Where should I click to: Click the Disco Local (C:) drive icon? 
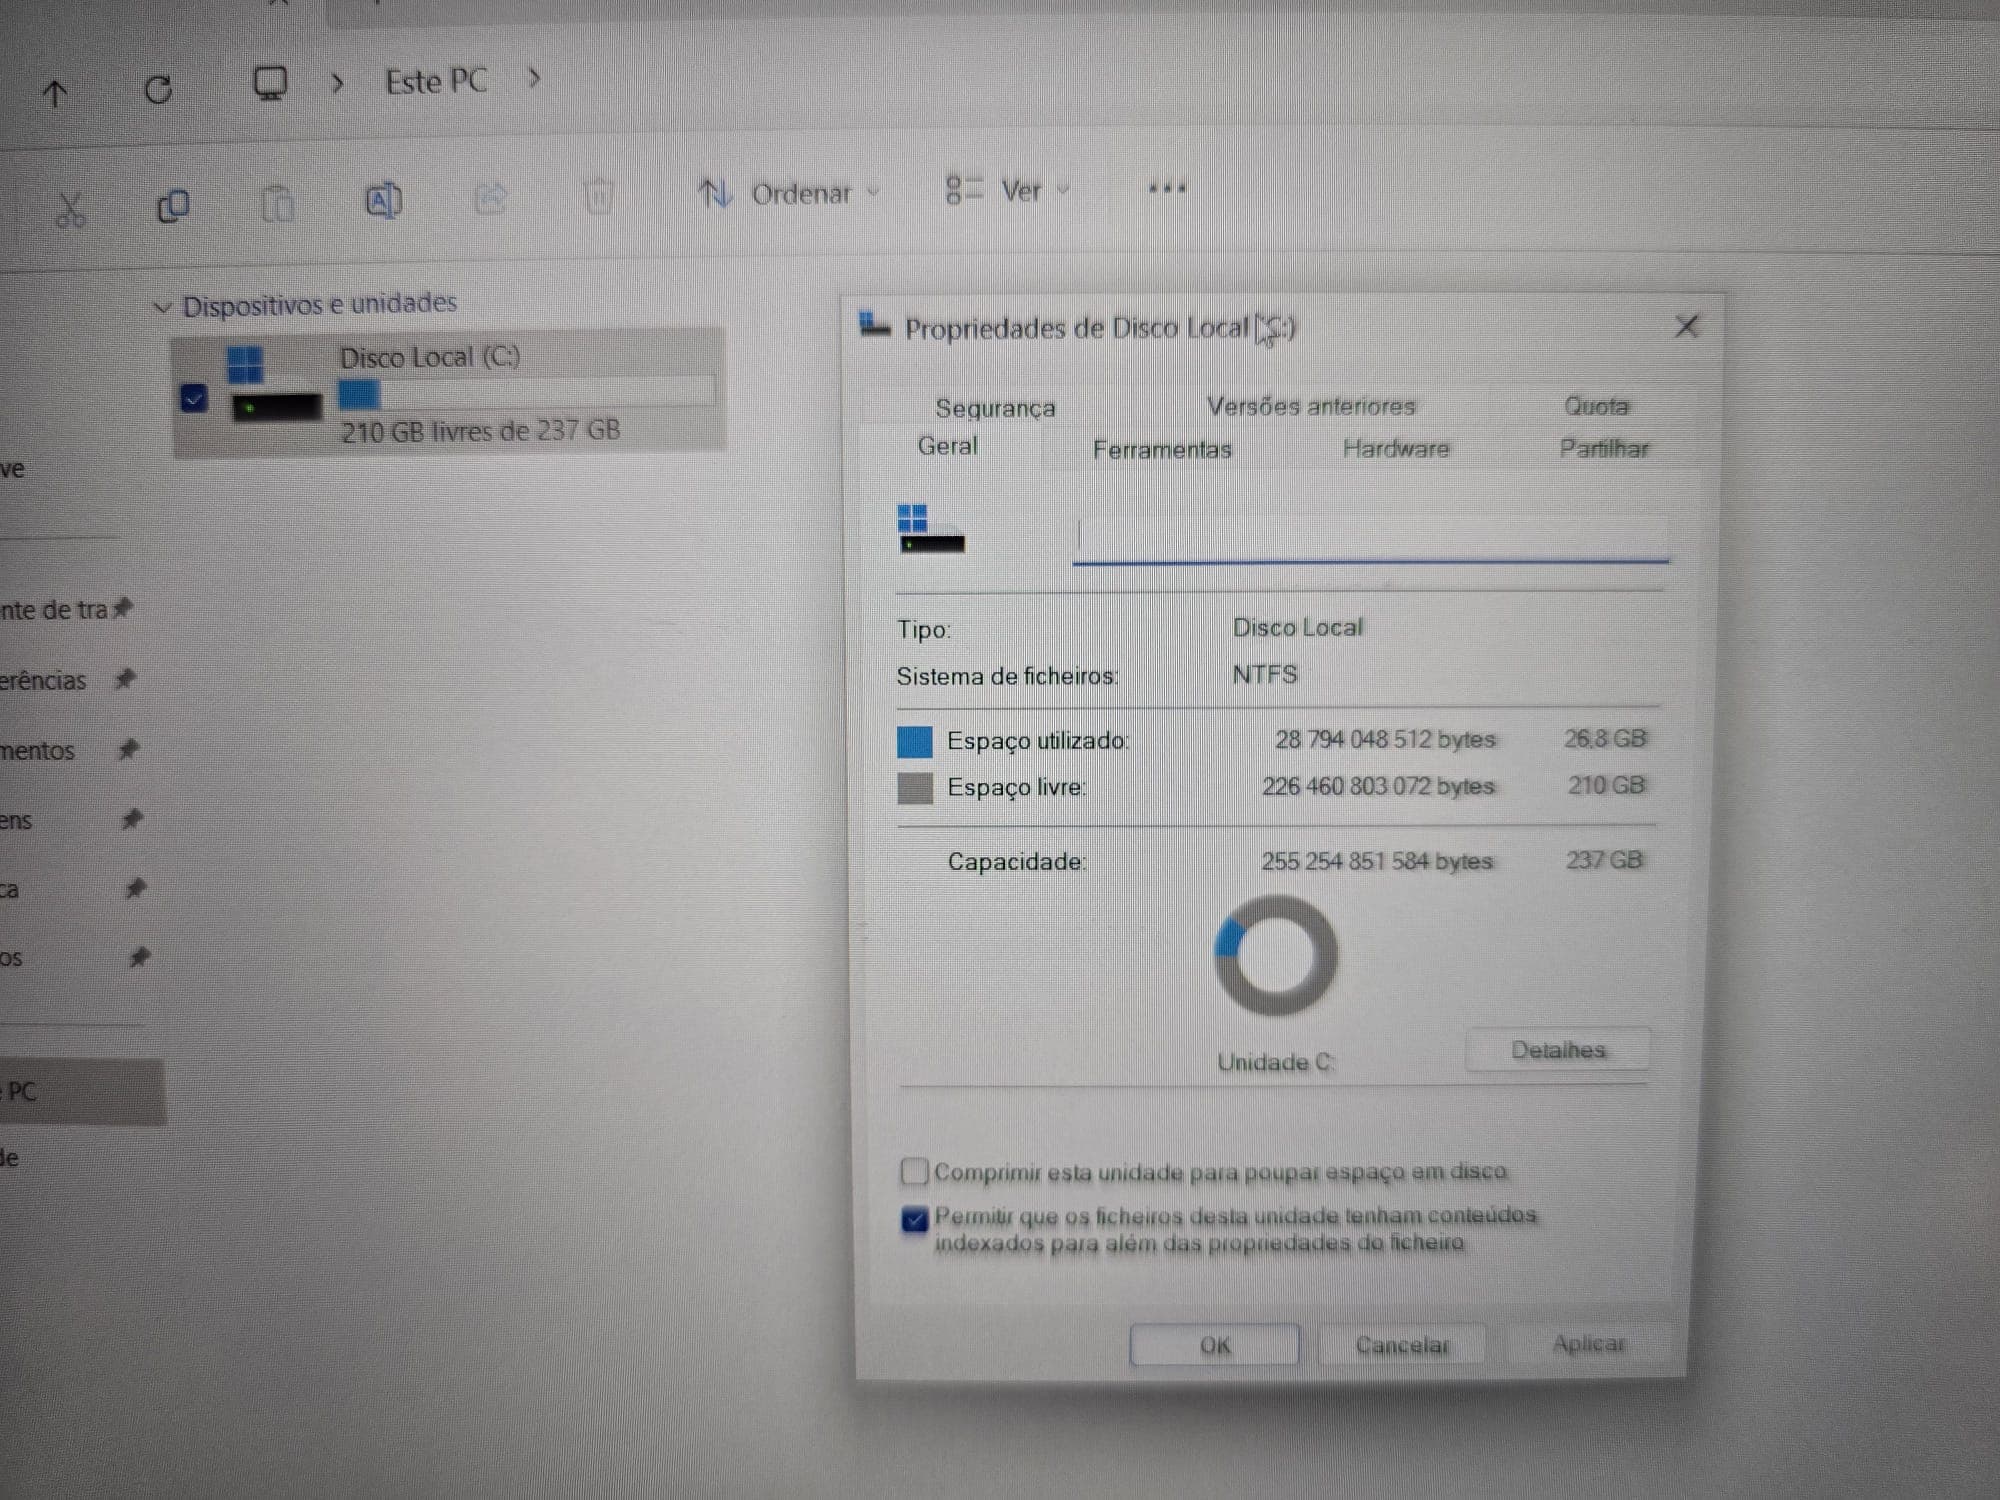click(x=274, y=384)
